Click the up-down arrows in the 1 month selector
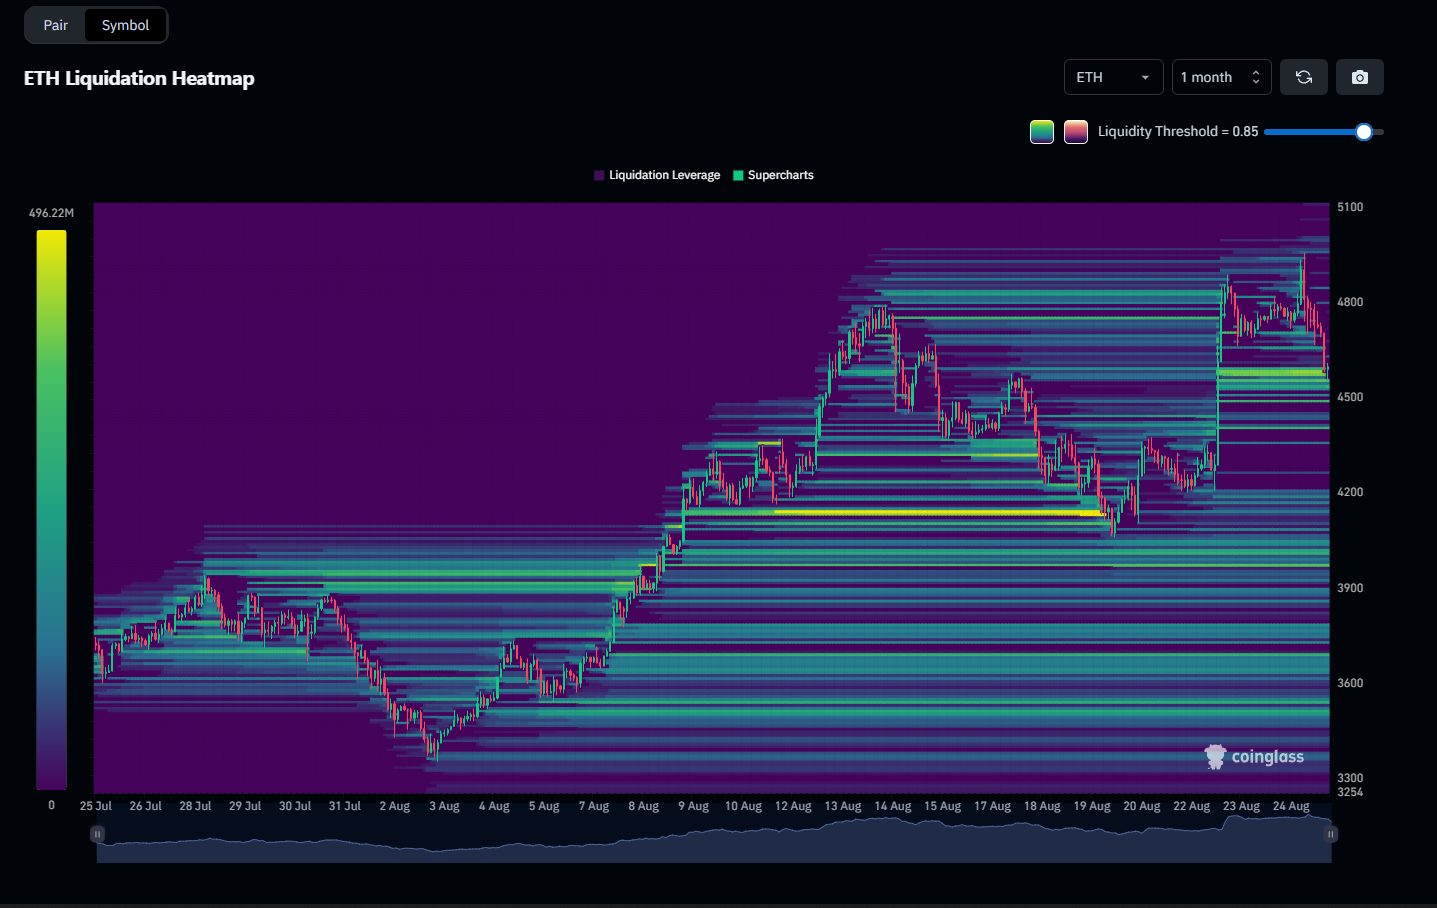The width and height of the screenshot is (1437, 908). click(x=1256, y=77)
